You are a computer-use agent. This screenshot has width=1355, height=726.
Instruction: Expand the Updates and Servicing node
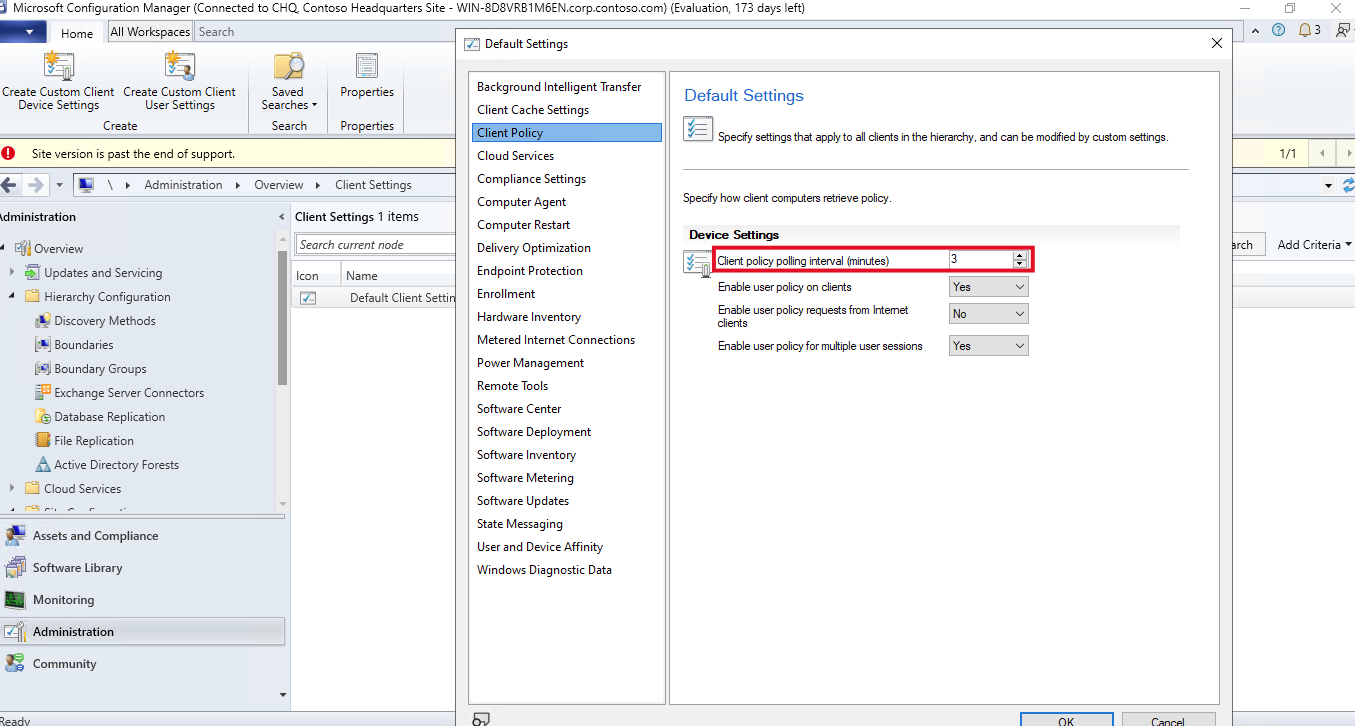tap(13, 273)
